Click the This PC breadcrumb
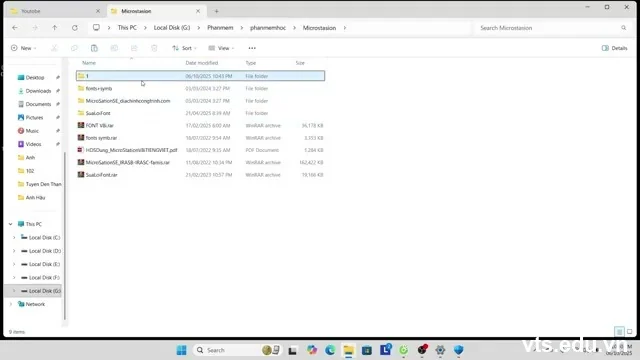This screenshot has width=640, height=360. [x=127, y=28]
